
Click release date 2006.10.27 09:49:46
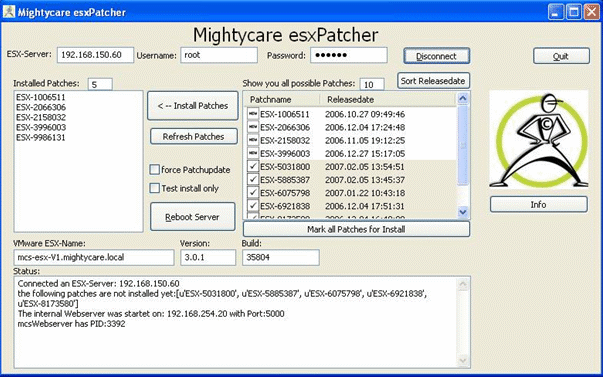pyautogui.click(x=365, y=114)
